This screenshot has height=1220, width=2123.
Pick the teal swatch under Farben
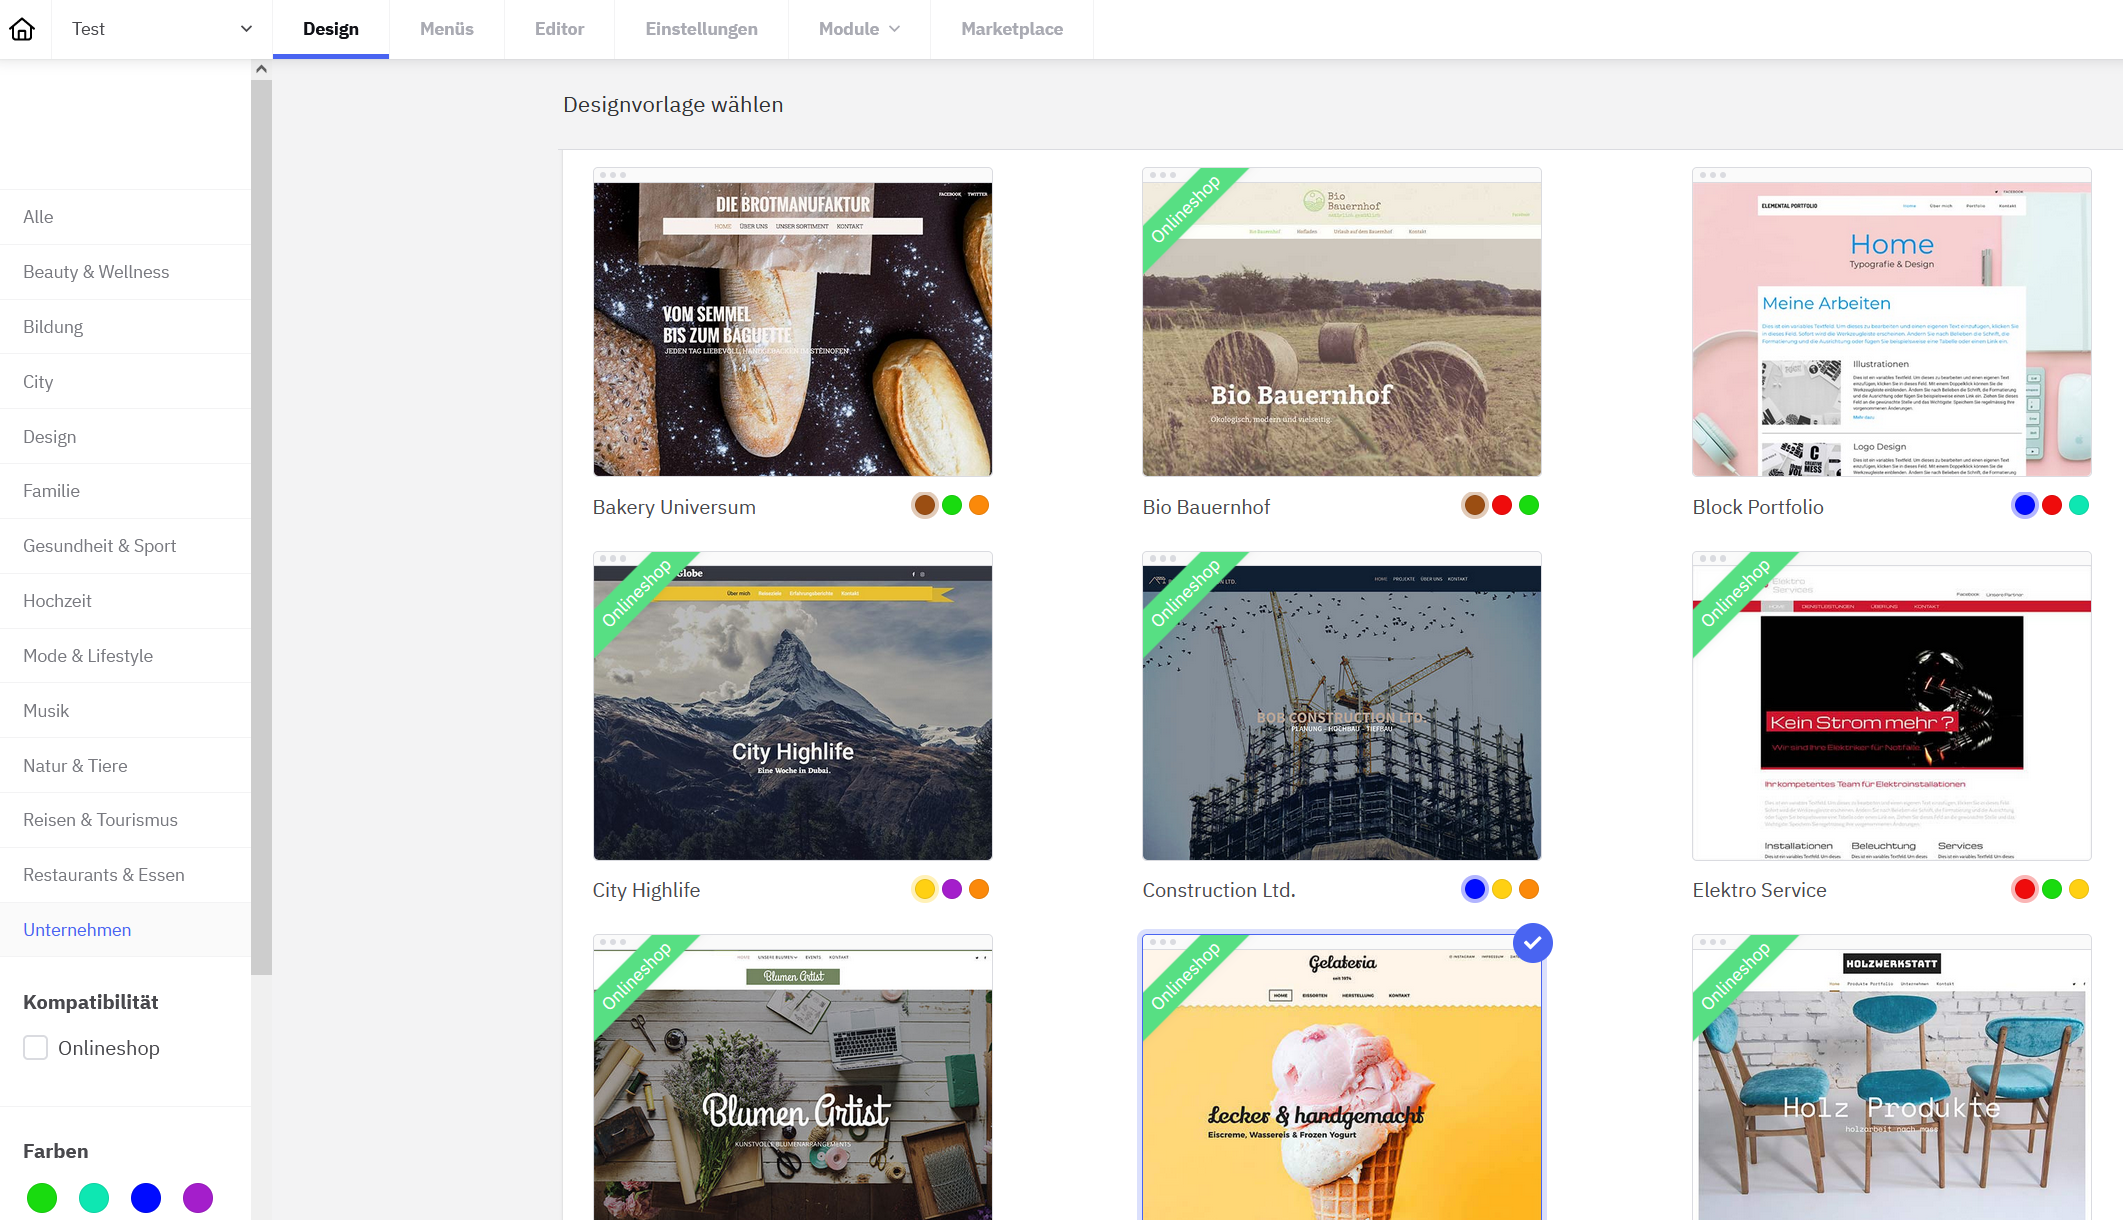pos(94,1197)
